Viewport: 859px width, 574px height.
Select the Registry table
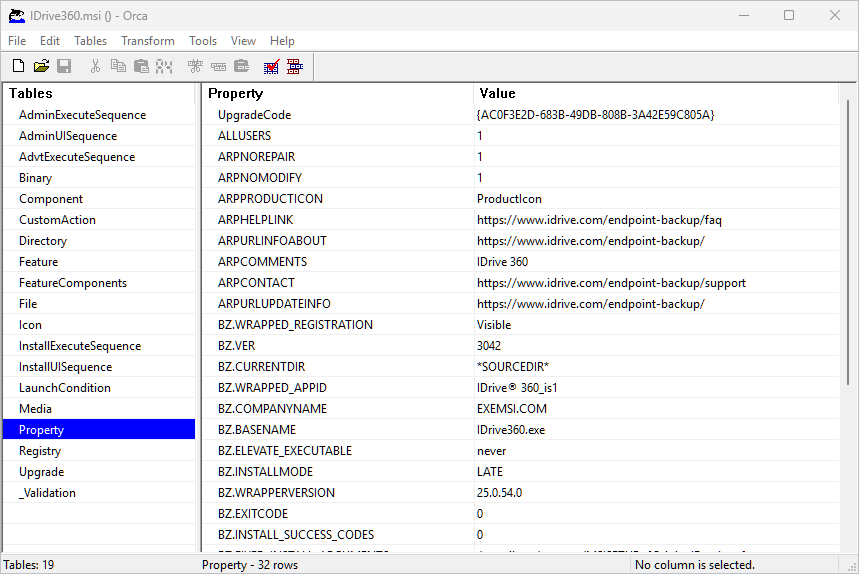coord(40,451)
